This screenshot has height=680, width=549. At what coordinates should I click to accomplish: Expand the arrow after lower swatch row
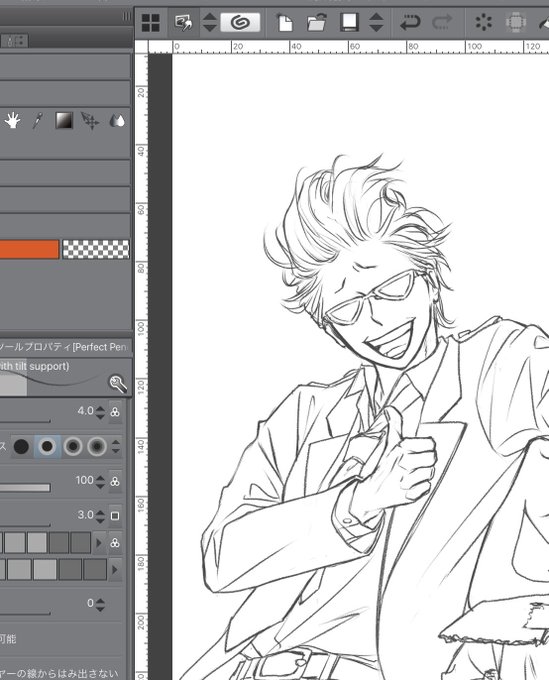tap(114, 569)
